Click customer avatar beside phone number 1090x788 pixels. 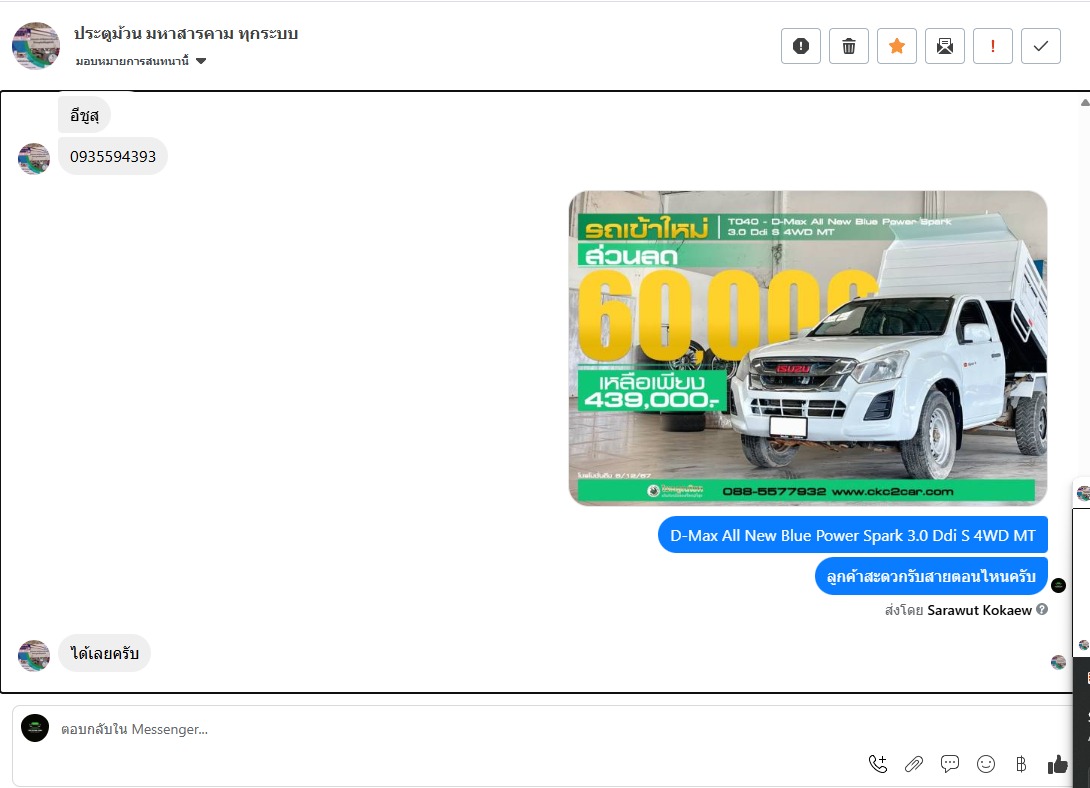pyautogui.click(x=34, y=159)
